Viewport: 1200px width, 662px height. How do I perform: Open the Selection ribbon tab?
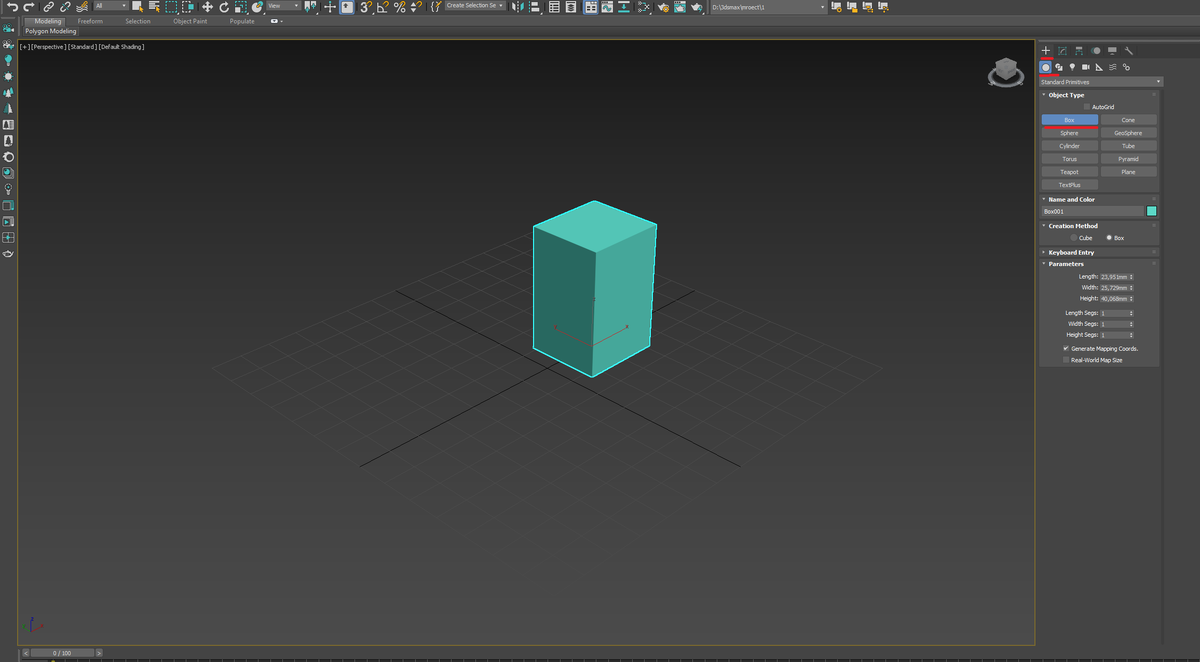click(x=138, y=21)
